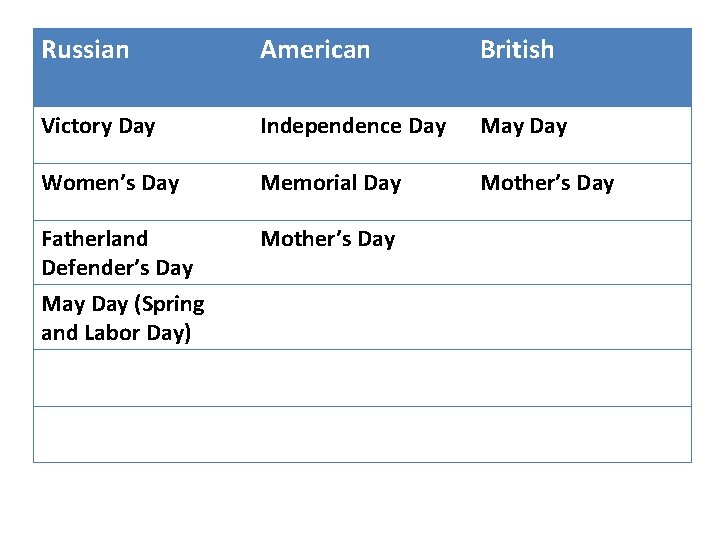The image size is (720, 540).
Task: Click the British column header cell
Action: (517, 50)
